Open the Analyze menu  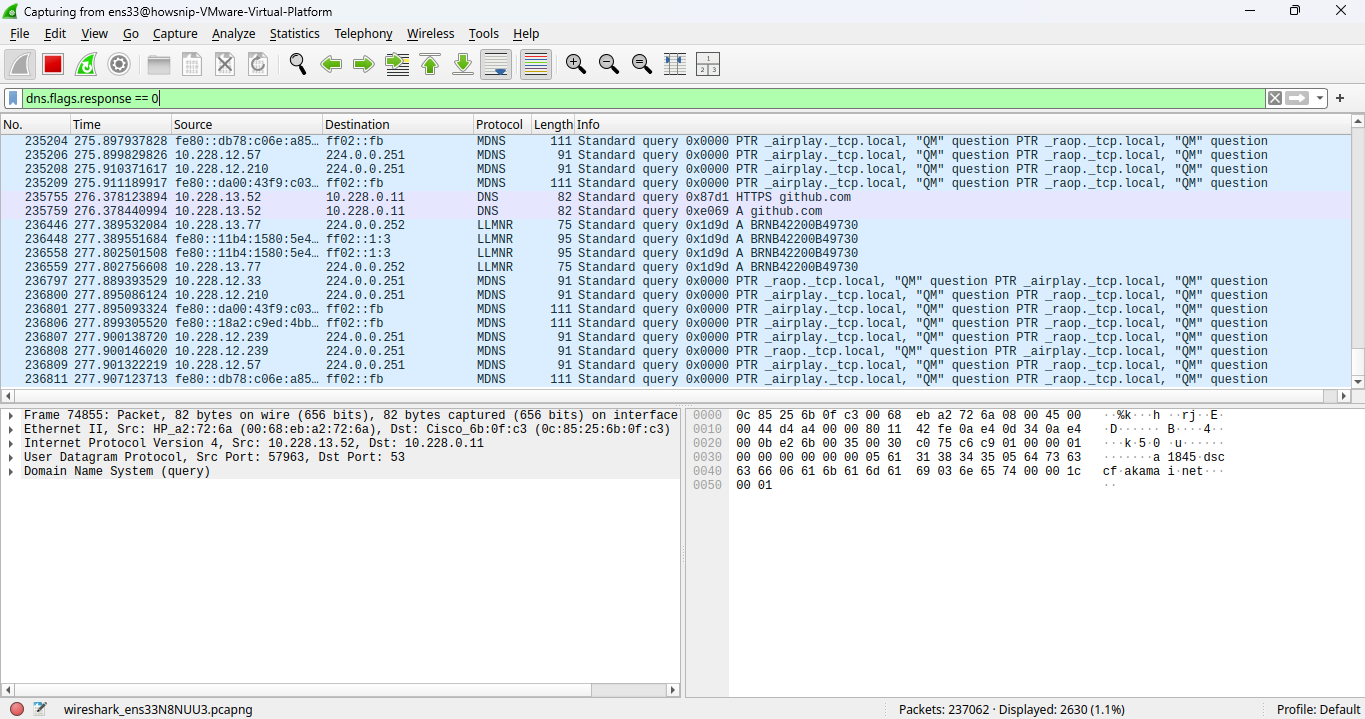pos(234,34)
